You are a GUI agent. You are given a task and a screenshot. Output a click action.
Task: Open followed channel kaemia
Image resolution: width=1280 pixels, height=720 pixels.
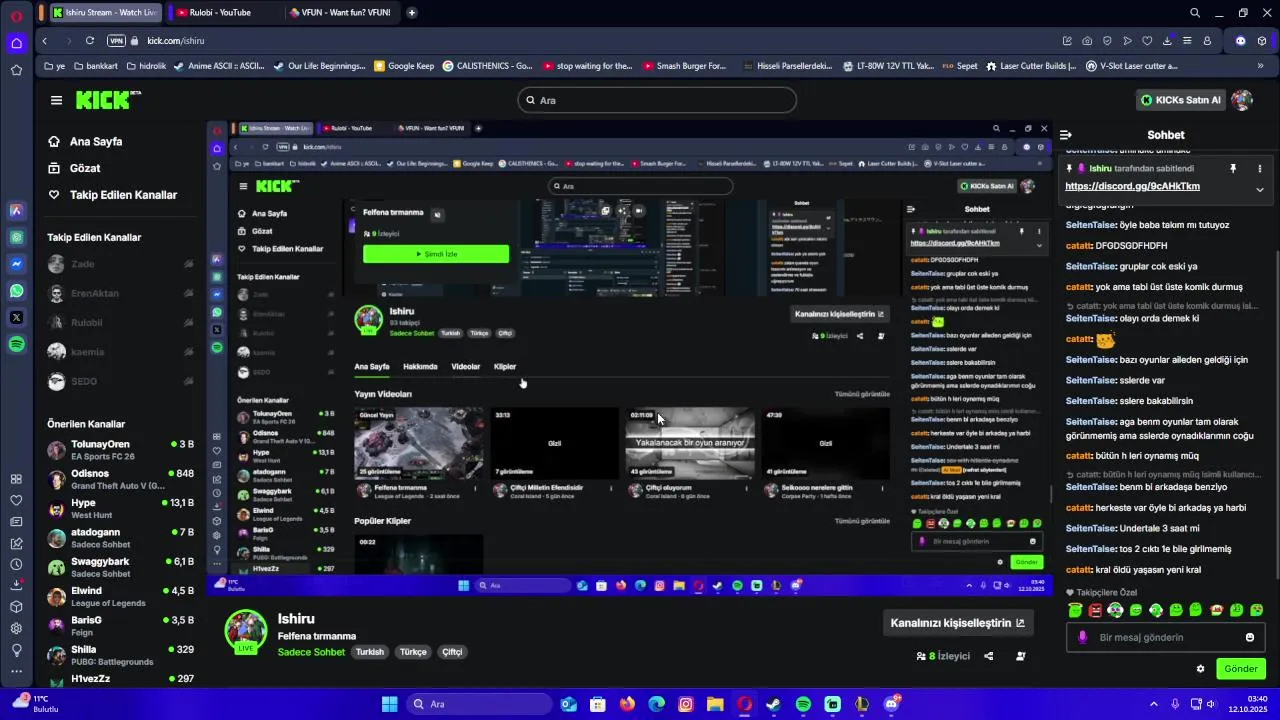(x=120, y=352)
